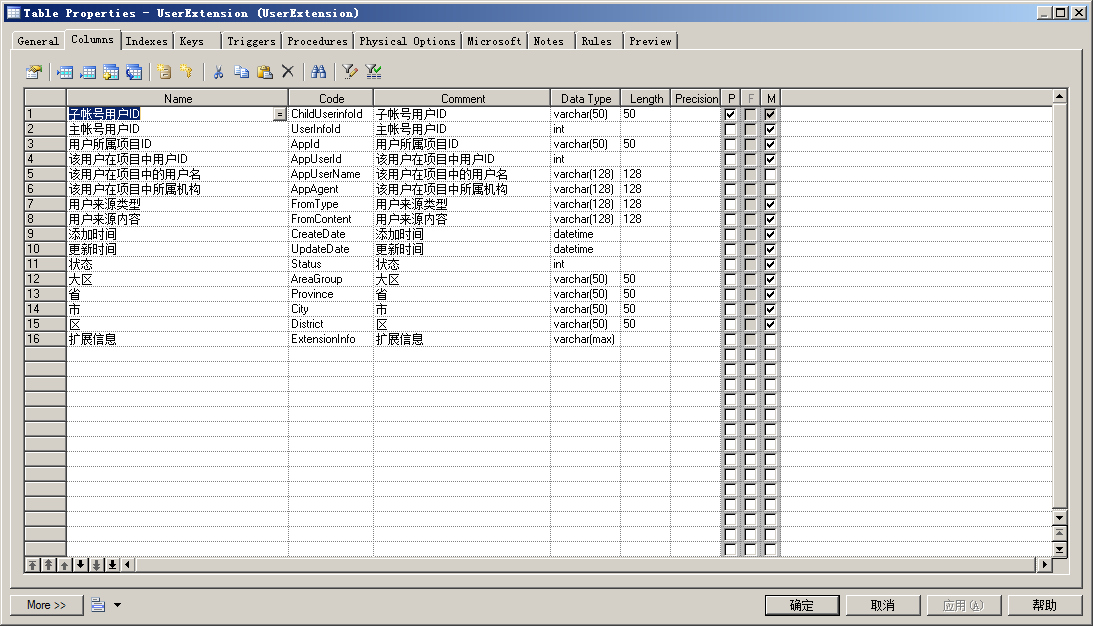The width and height of the screenshot is (1093, 626).
Task: Click the Add Columns toolbar icon
Action: pyautogui.click(x=111, y=72)
